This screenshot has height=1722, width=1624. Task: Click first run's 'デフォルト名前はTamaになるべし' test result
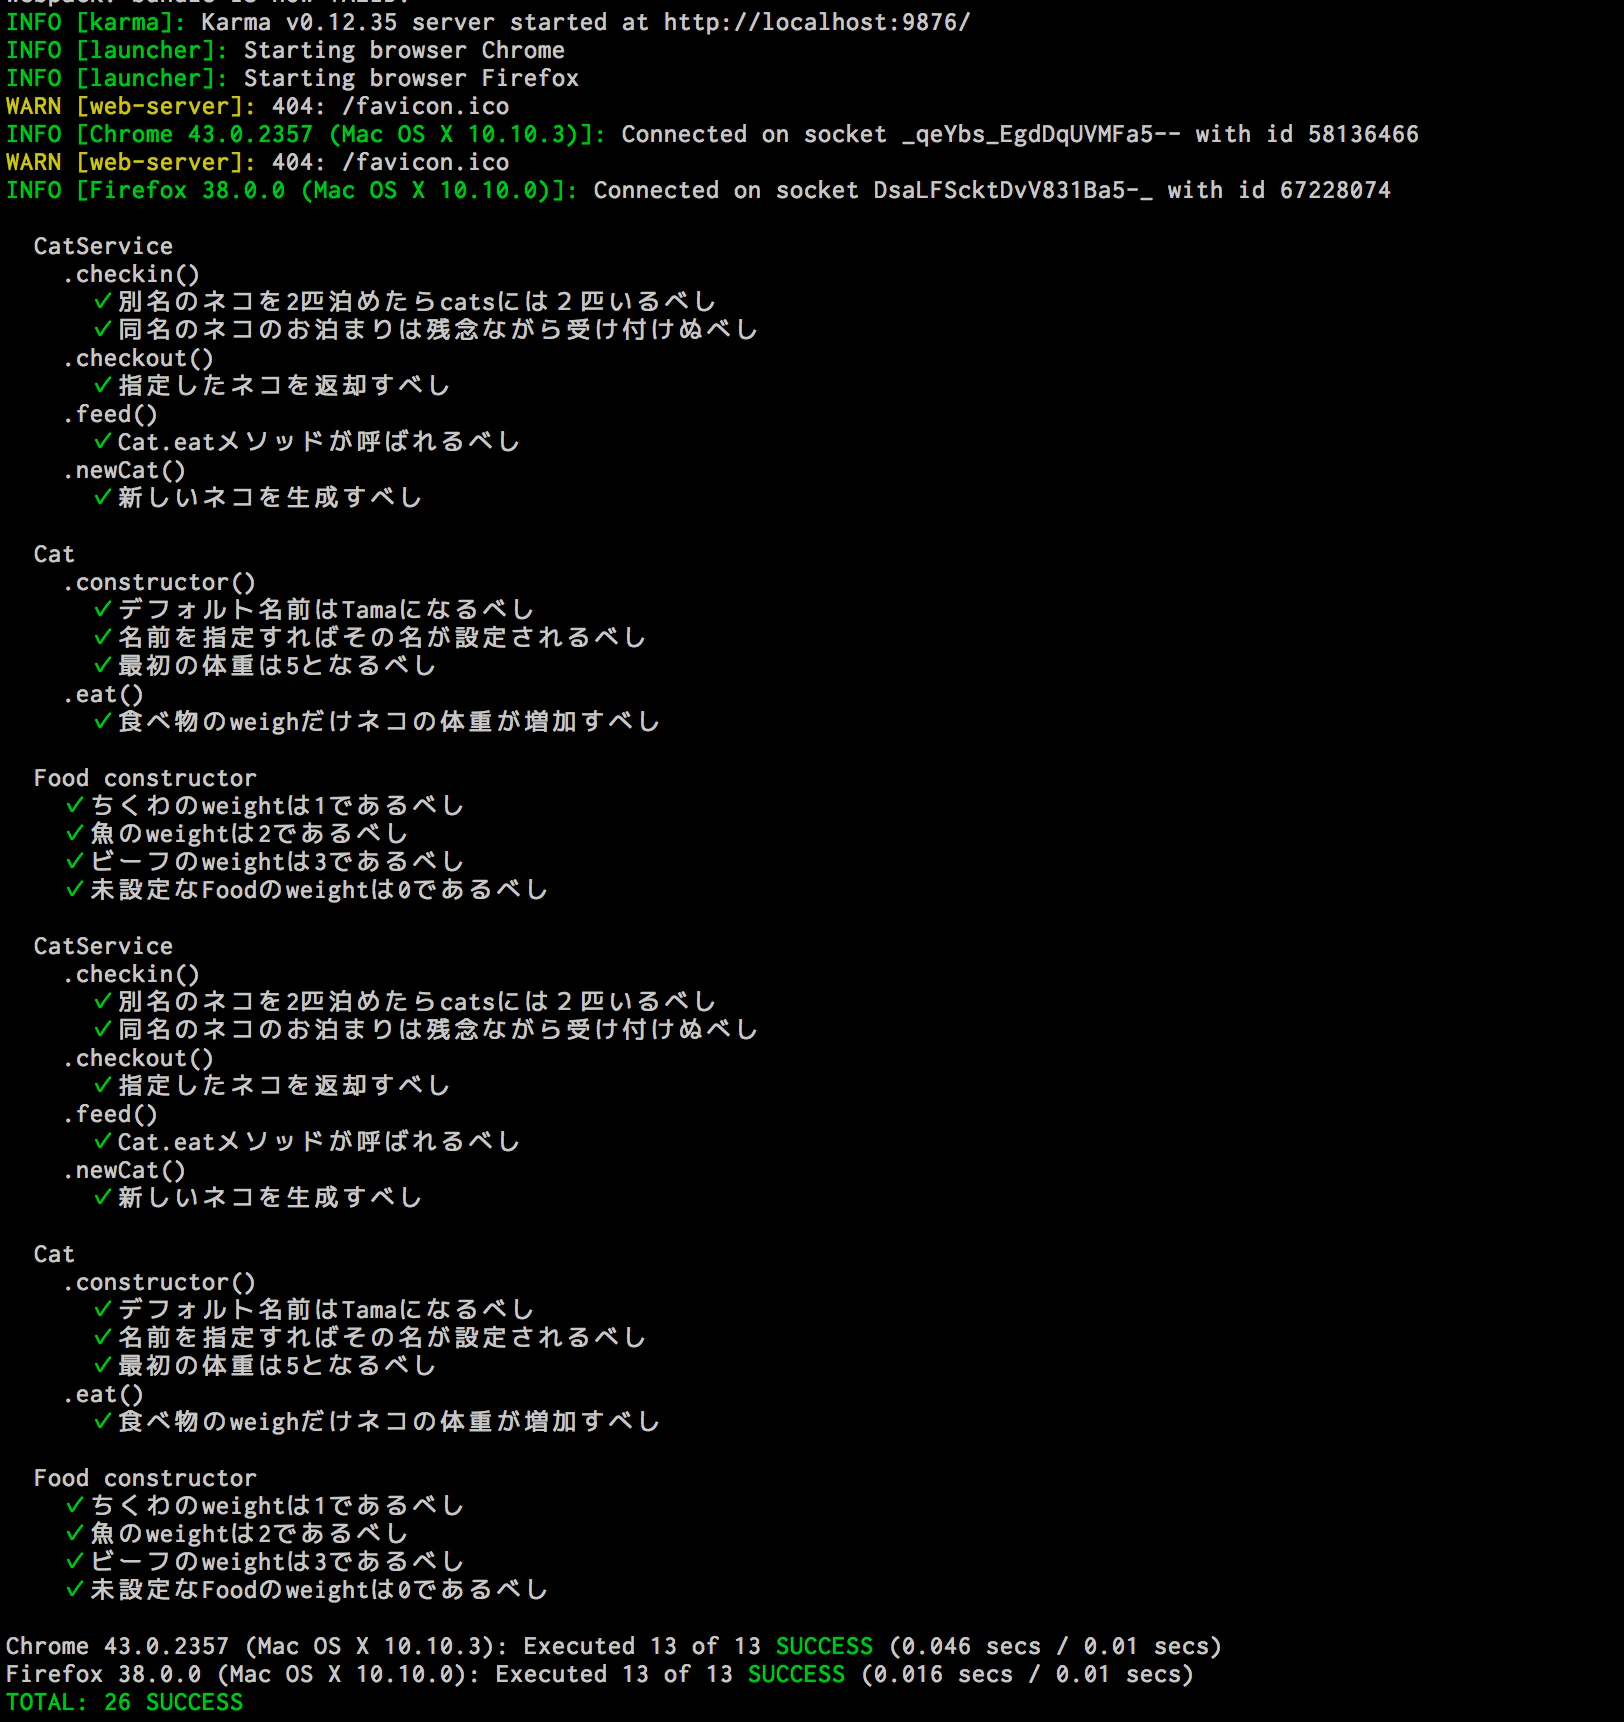[314, 610]
